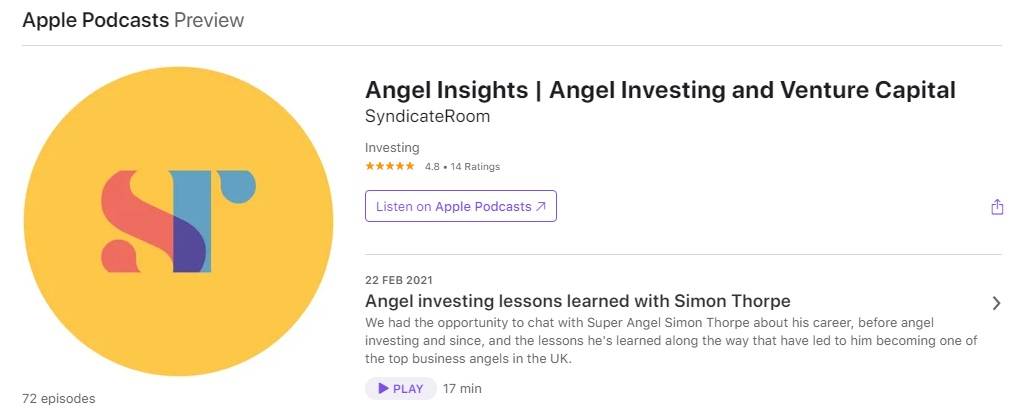Click the play triangle icon

tap(383, 389)
